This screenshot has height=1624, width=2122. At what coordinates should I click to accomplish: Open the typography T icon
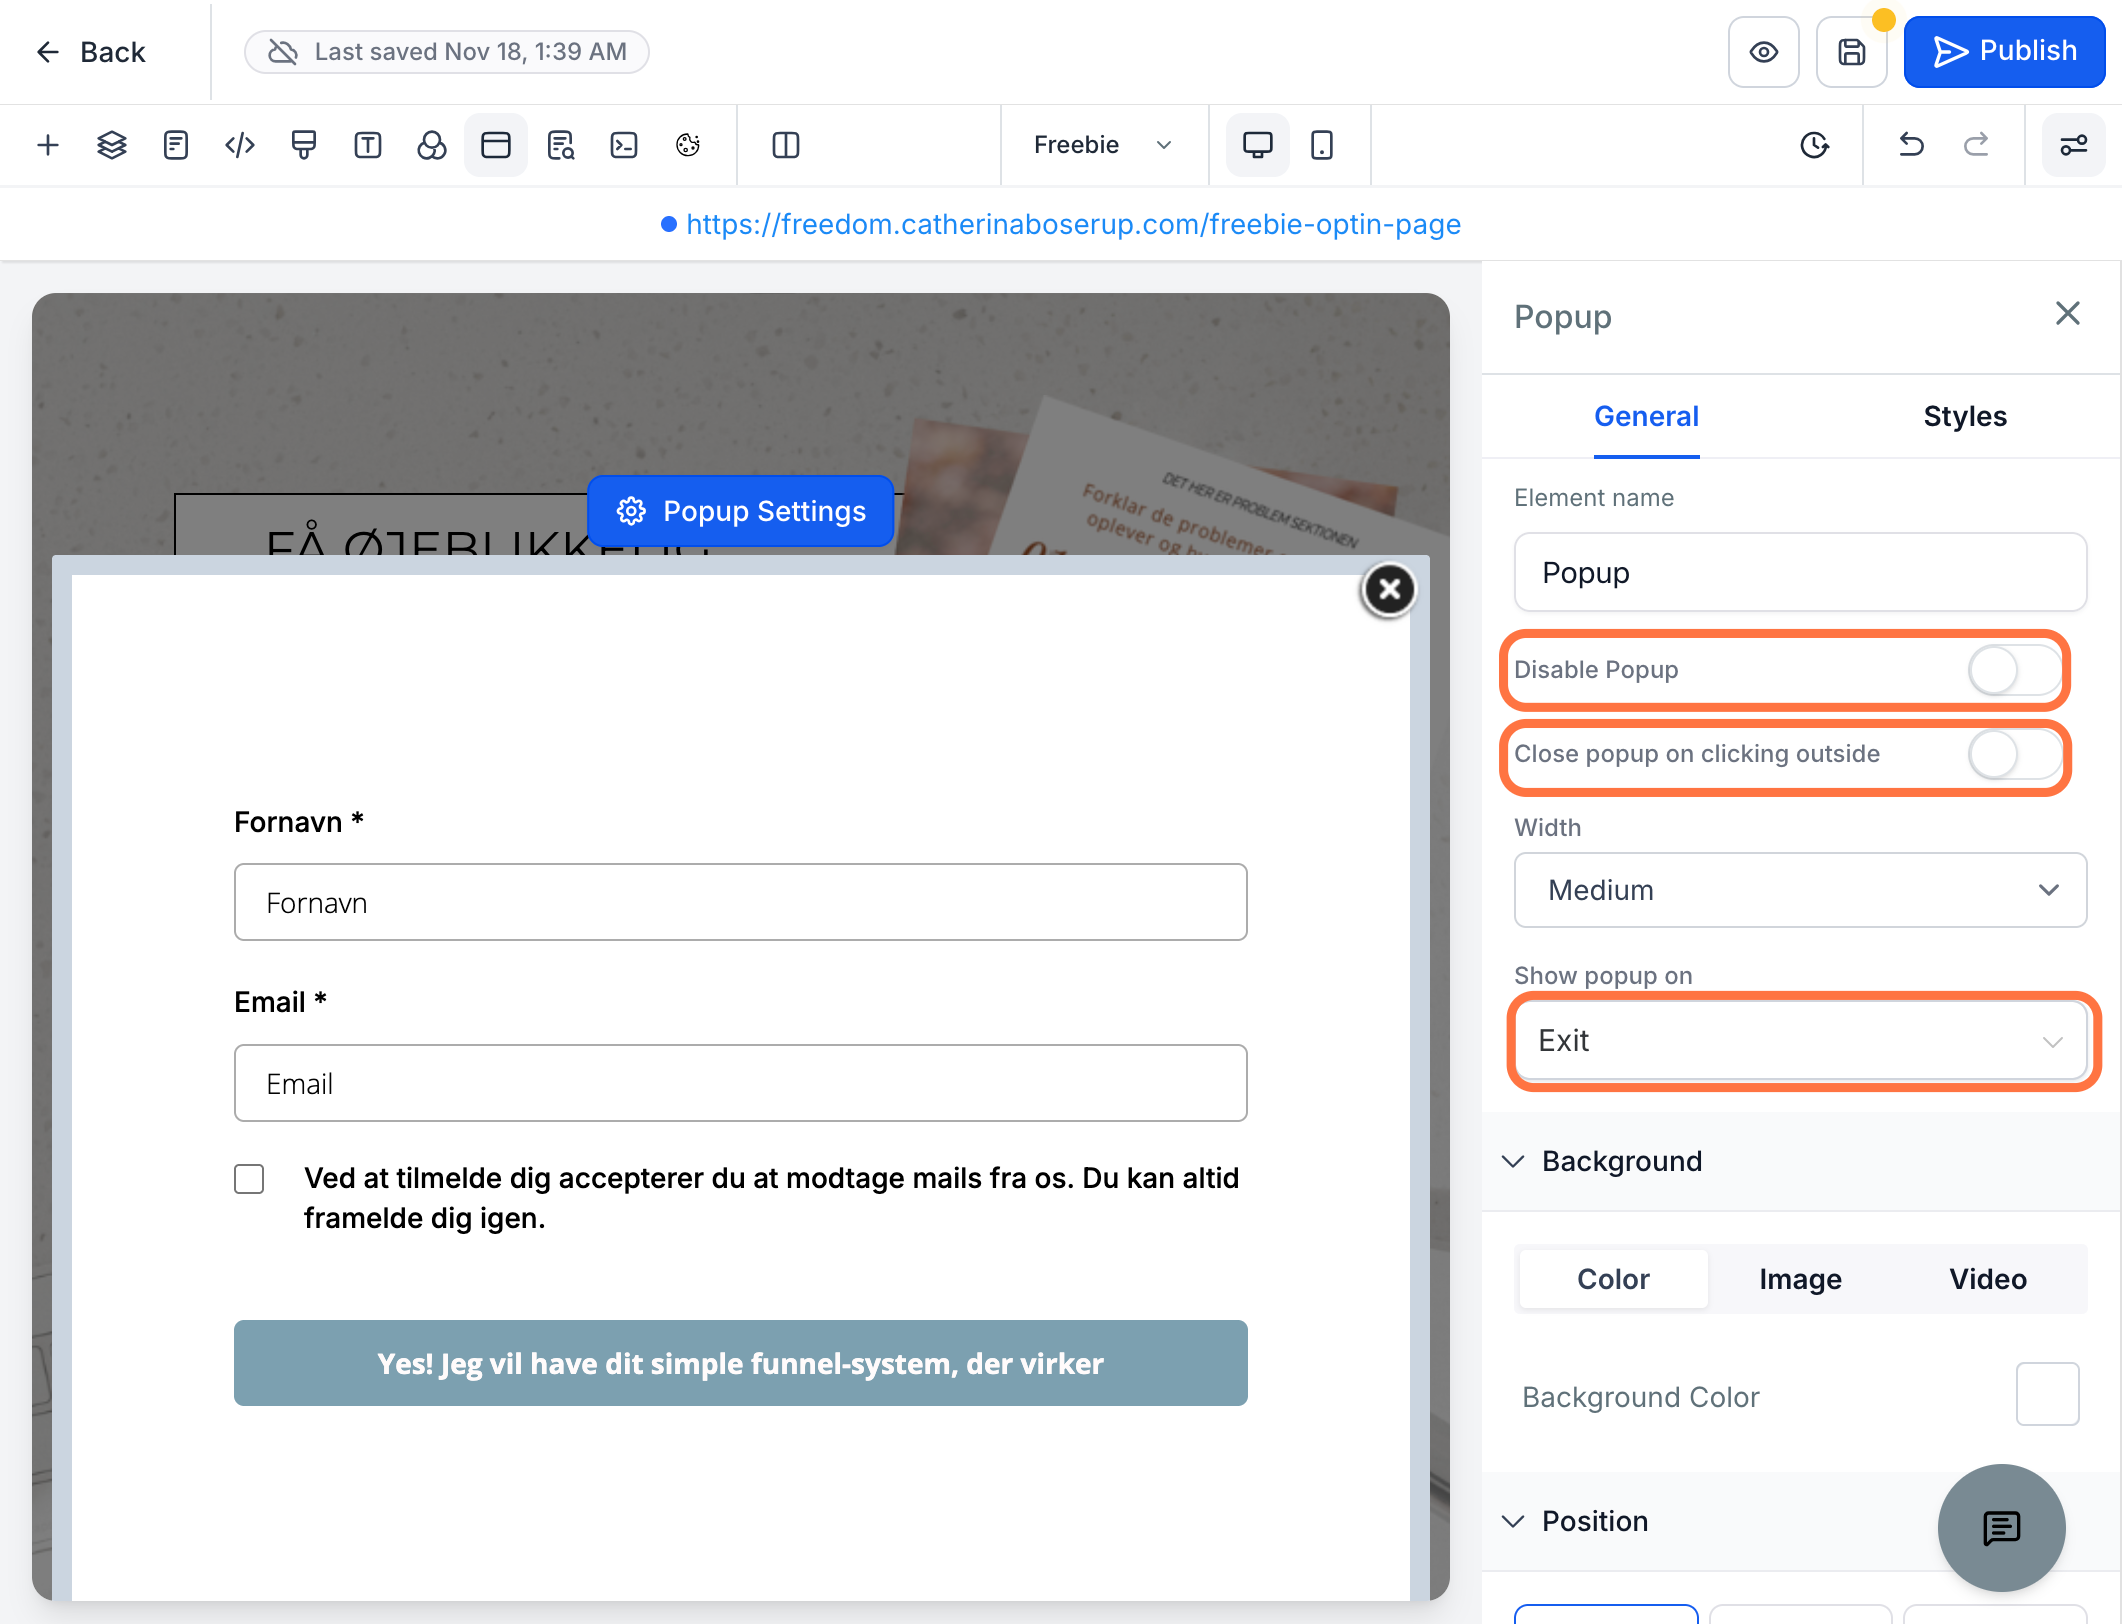pos(368,145)
